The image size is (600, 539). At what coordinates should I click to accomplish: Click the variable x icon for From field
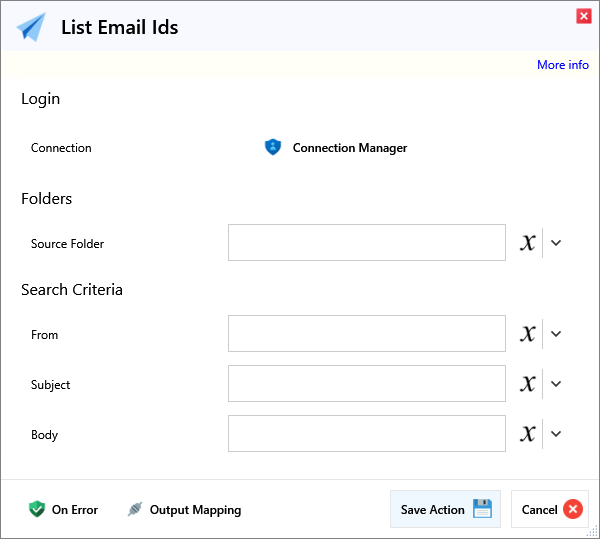[528, 334]
